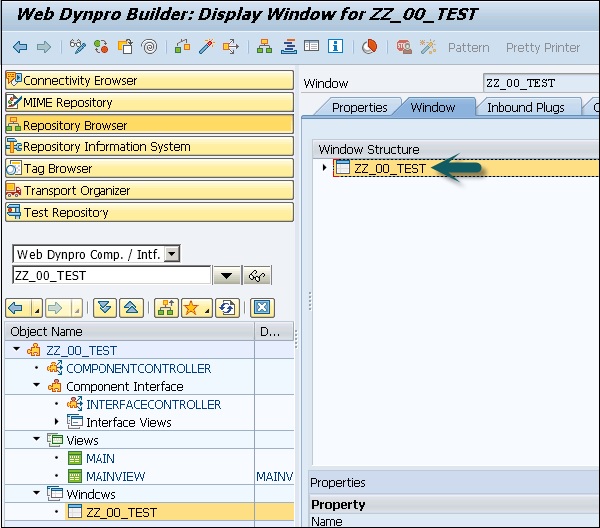
Task: Expand the Interface Views tree node
Action: point(57,422)
